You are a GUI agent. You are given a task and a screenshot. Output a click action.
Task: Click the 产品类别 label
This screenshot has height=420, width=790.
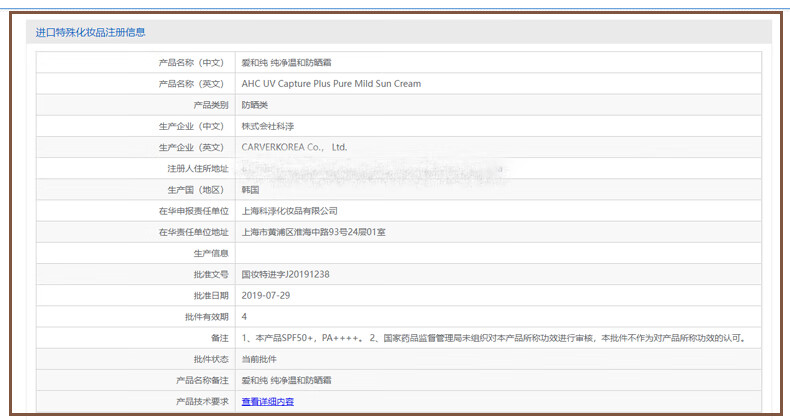click(x=211, y=105)
